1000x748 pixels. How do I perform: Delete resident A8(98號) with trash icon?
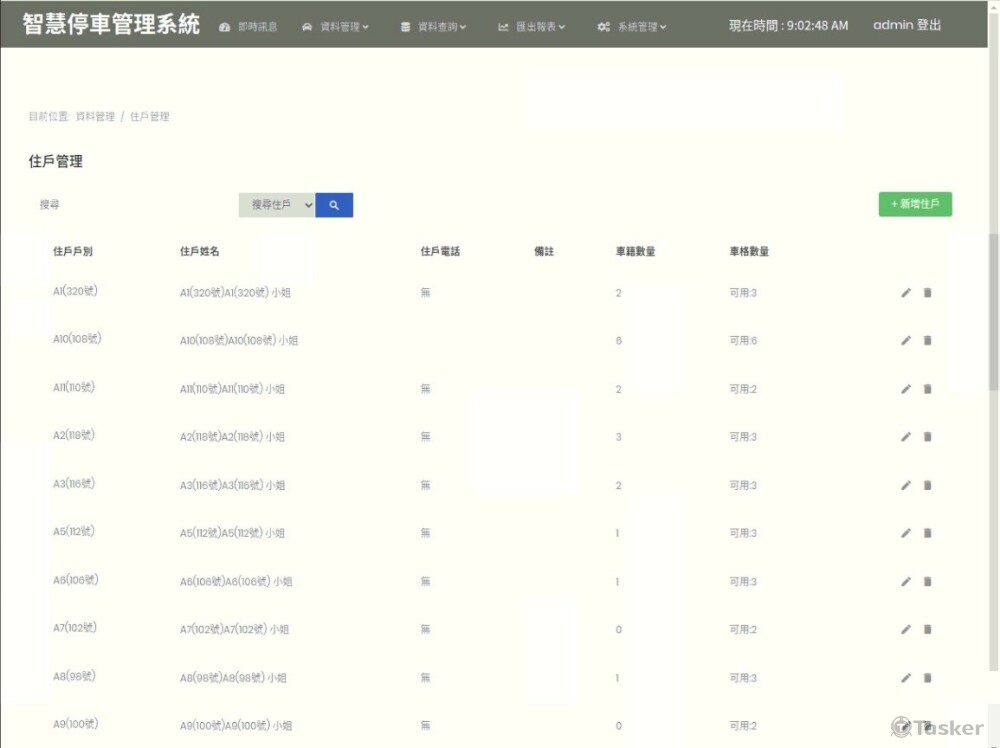tap(927, 678)
